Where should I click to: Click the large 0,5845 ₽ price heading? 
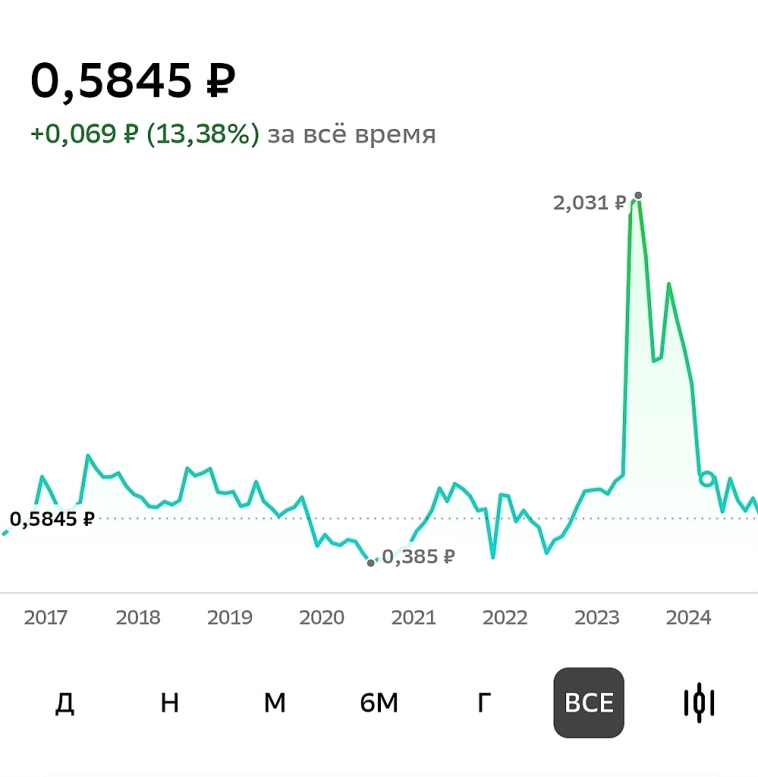pyautogui.click(x=133, y=81)
